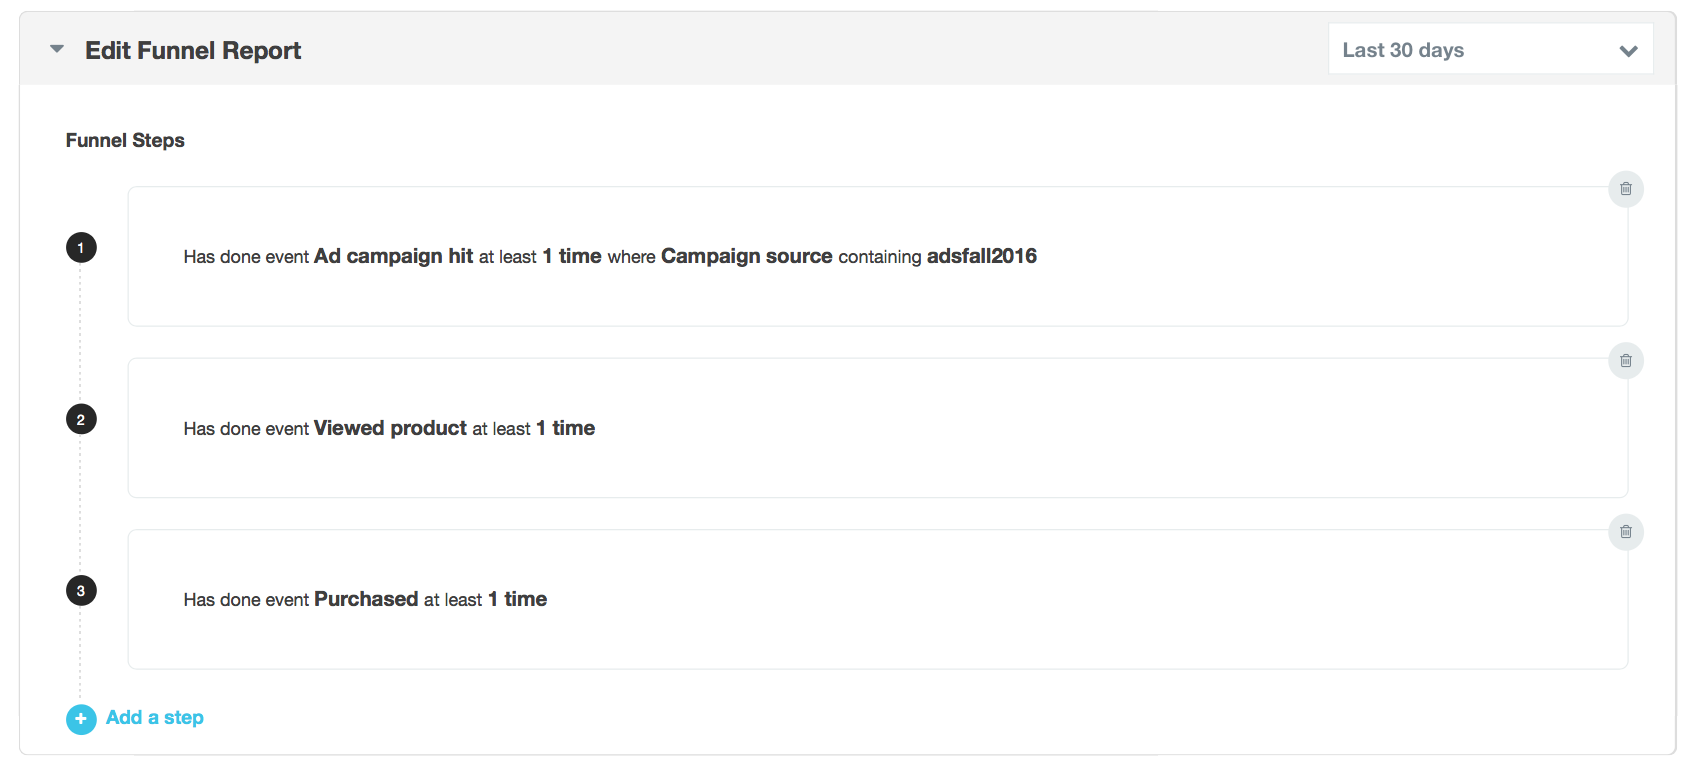Viewport: 1690px width, 771px height.
Task: Open the Last 30 days date range dropdown
Action: 1490,49
